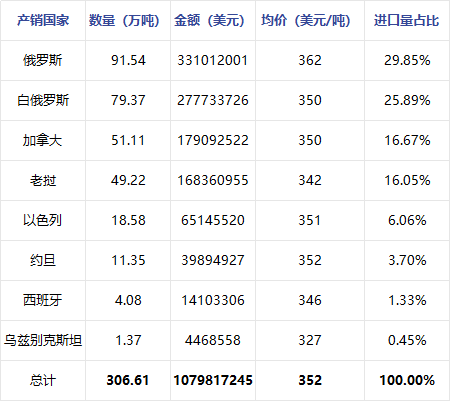Click import share 16.67%
Viewport: 450px width, 401px height.
[407, 140]
